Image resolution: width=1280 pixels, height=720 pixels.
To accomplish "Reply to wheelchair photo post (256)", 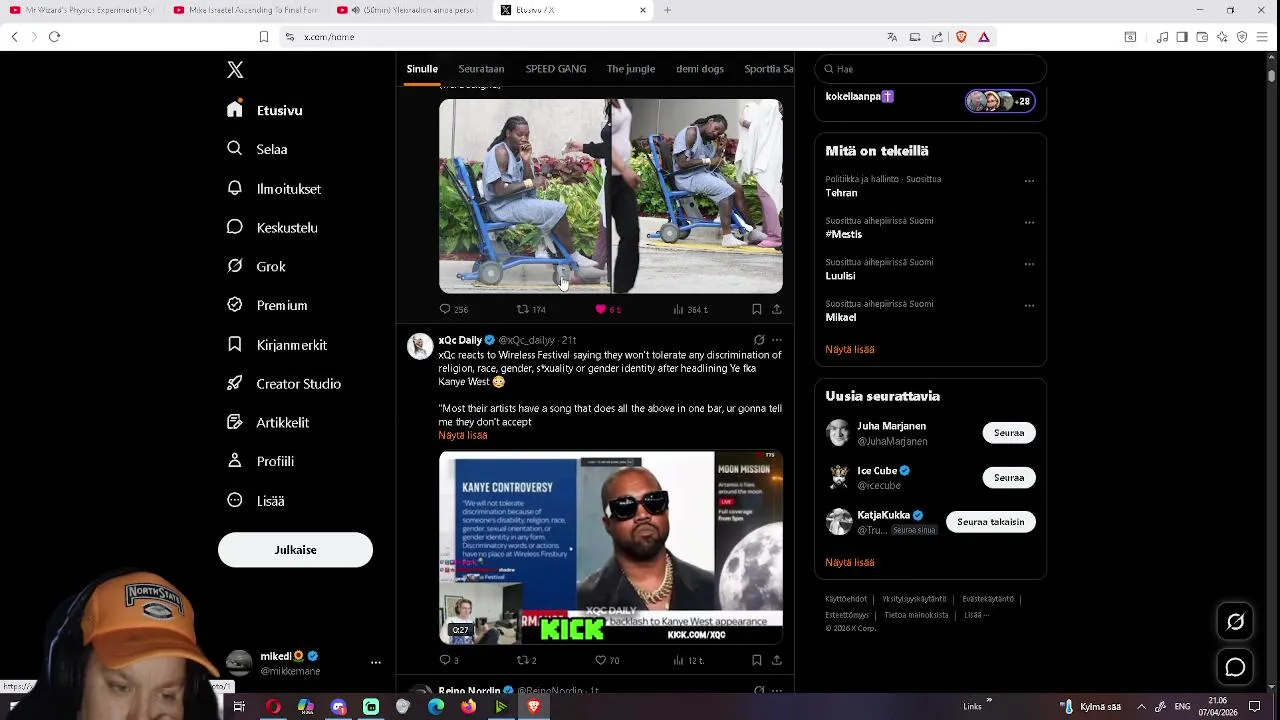I will [x=454, y=309].
